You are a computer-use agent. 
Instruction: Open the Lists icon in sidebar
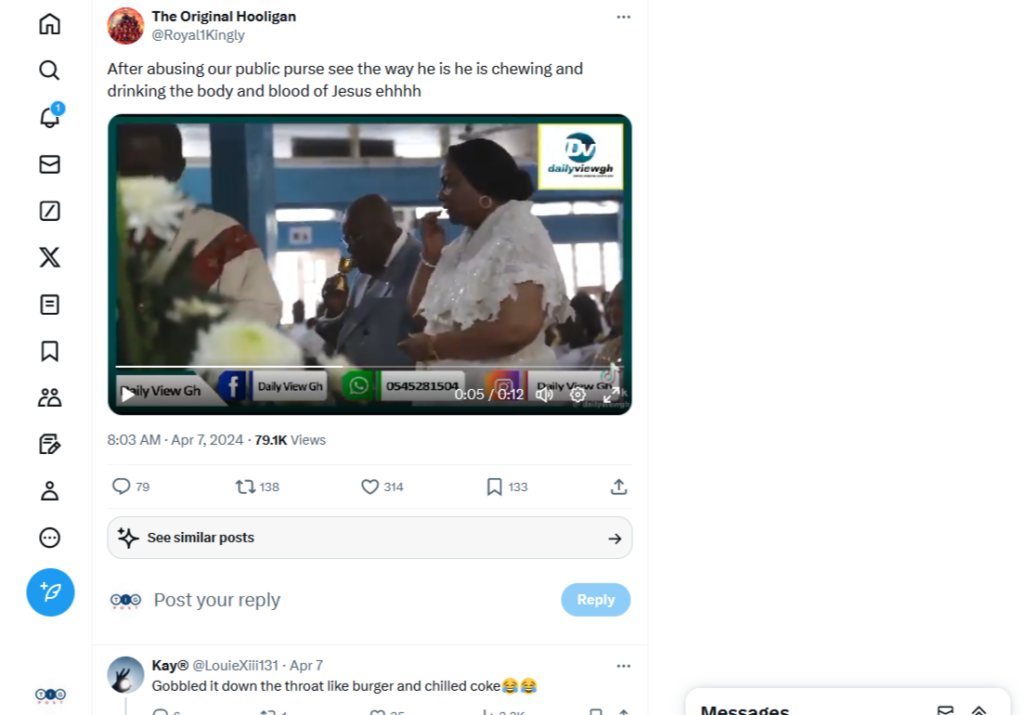click(x=50, y=304)
